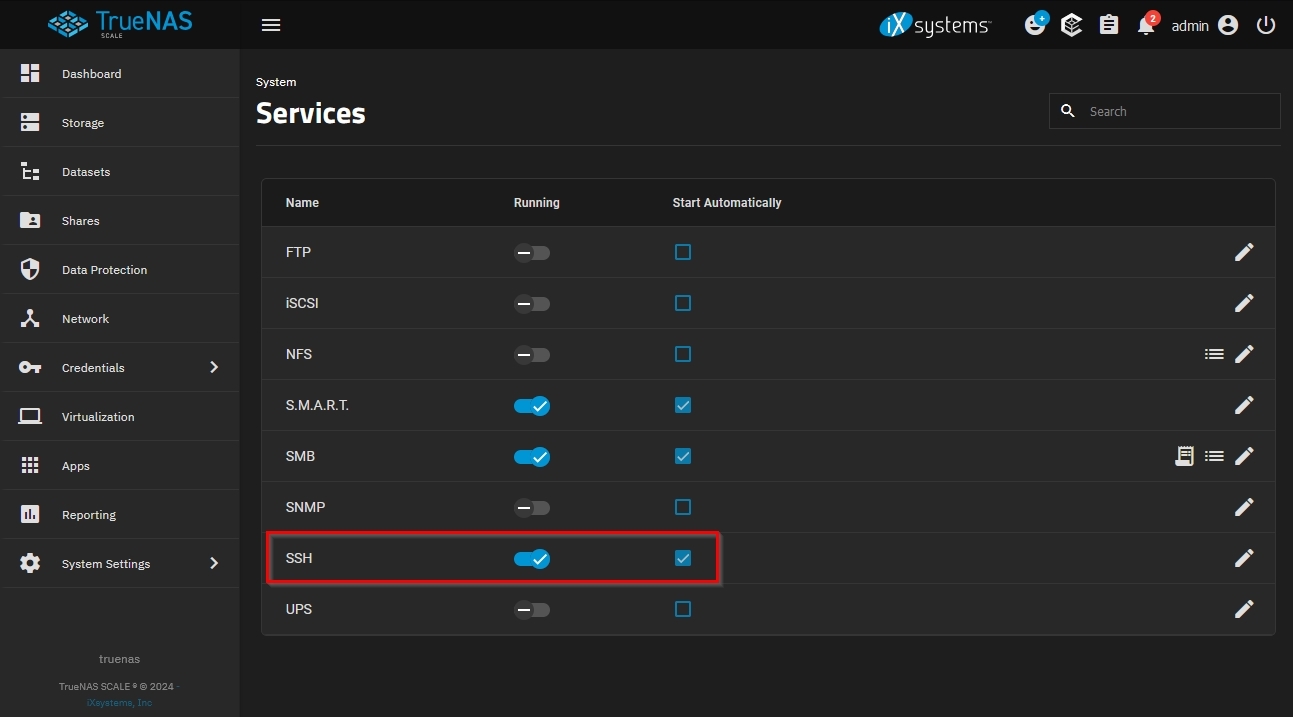Open the alerts bell notifications
This screenshot has height=717, width=1293.
point(1147,25)
